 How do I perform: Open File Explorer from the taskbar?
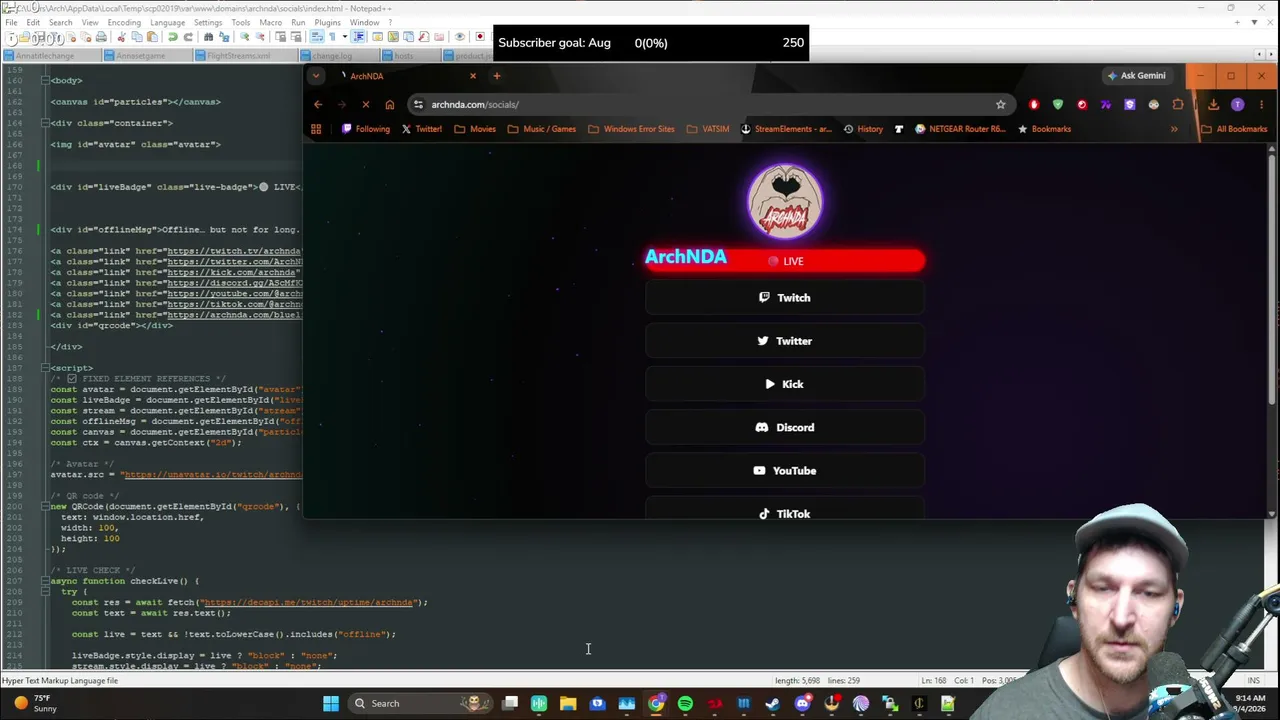point(568,703)
